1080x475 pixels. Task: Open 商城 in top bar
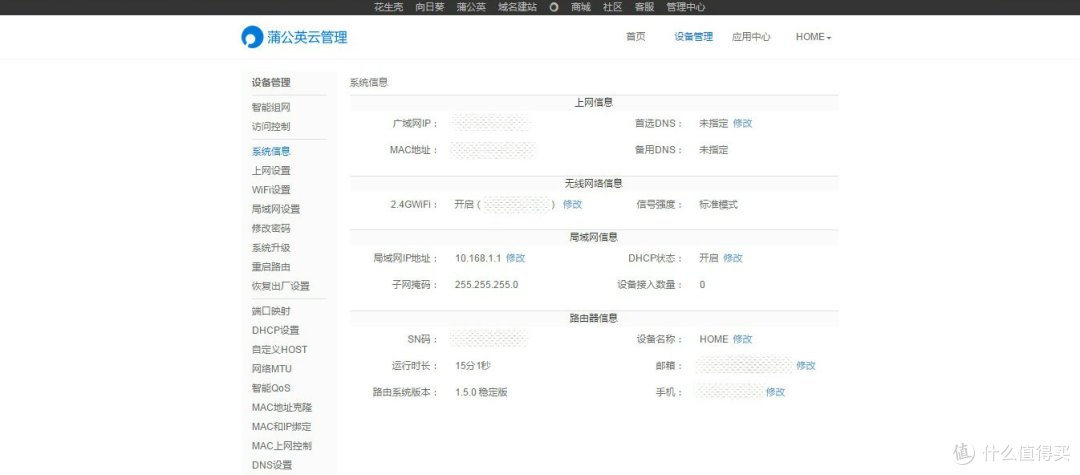click(x=581, y=7)
